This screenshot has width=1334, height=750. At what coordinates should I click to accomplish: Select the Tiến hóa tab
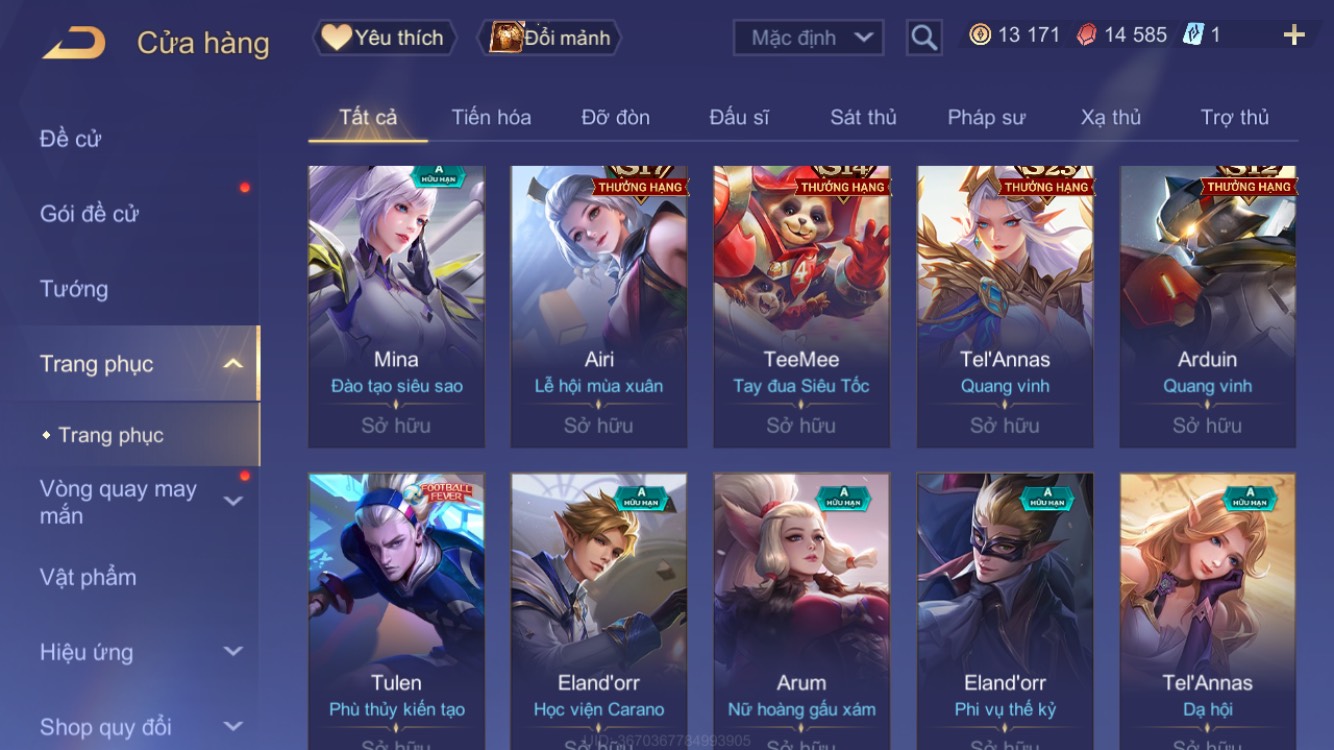[491, 117]
